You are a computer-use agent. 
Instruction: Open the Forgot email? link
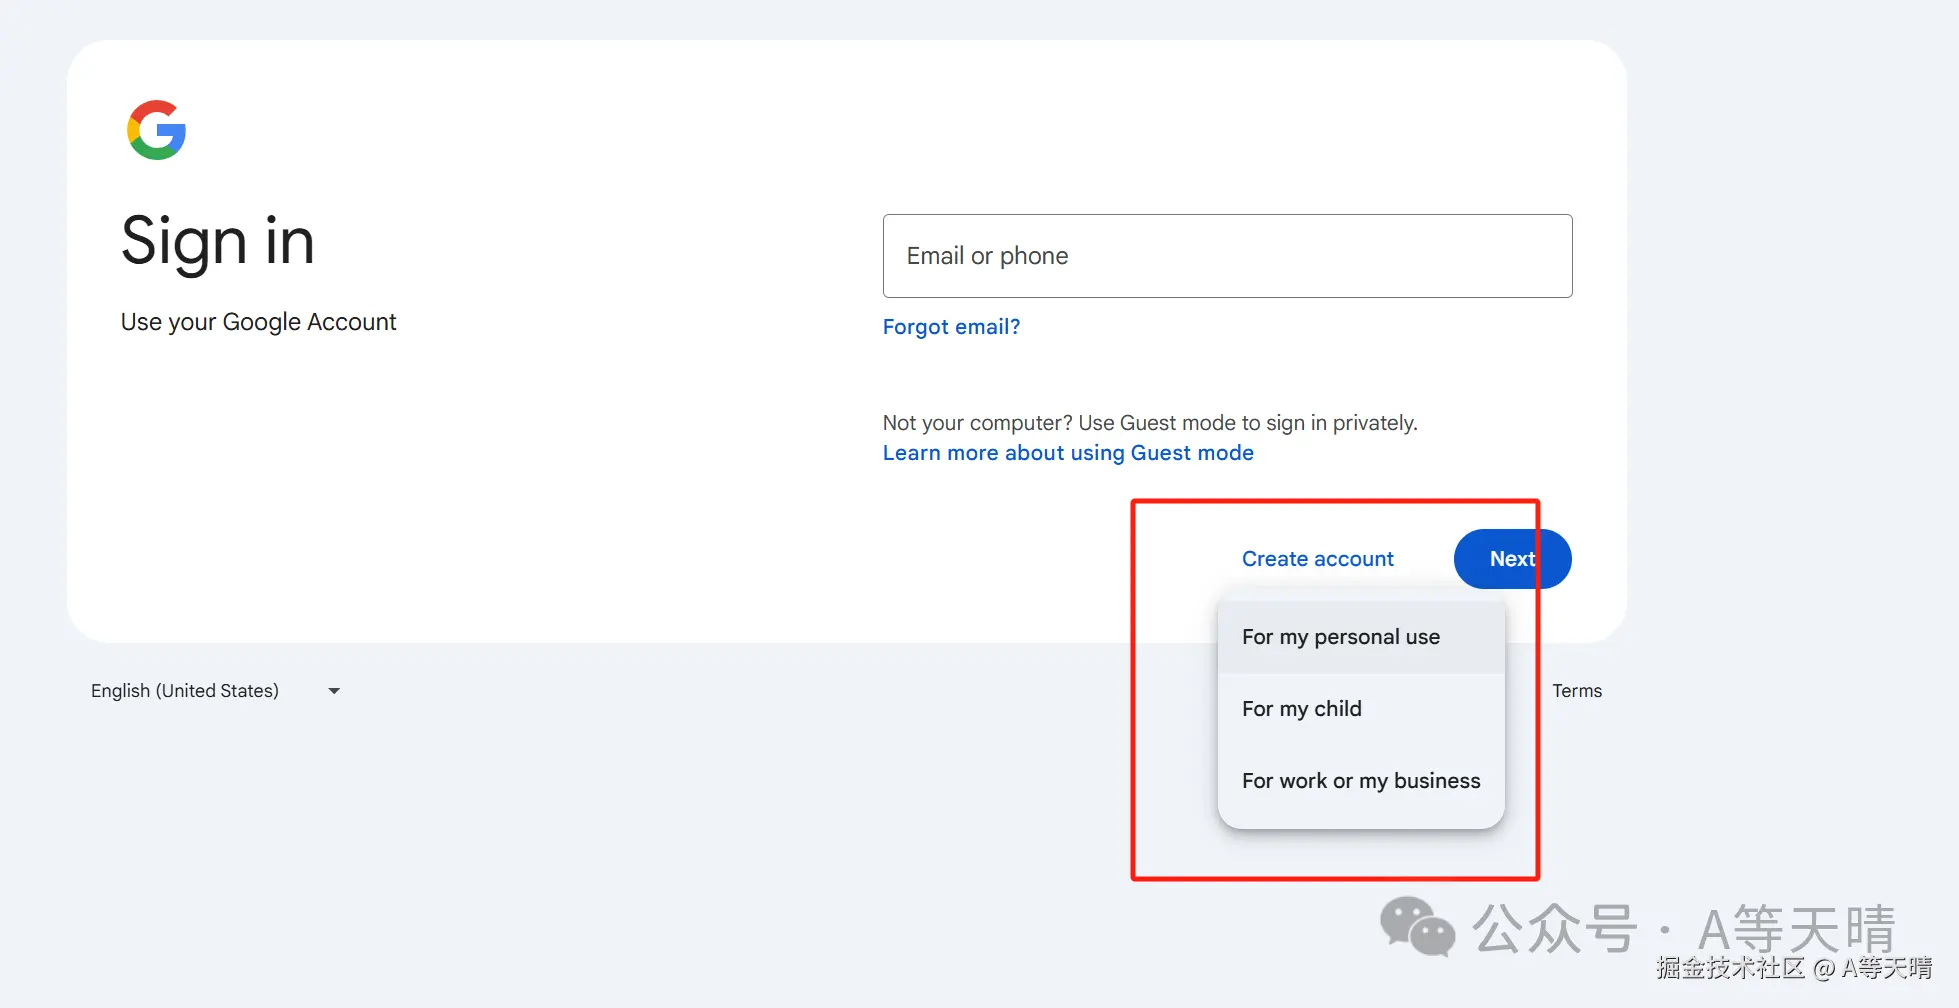pos(951,327)
